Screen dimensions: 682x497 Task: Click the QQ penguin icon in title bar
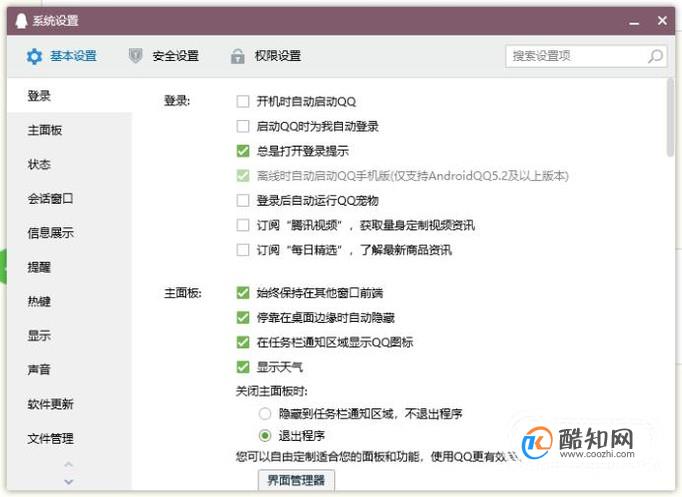(21, 20)
